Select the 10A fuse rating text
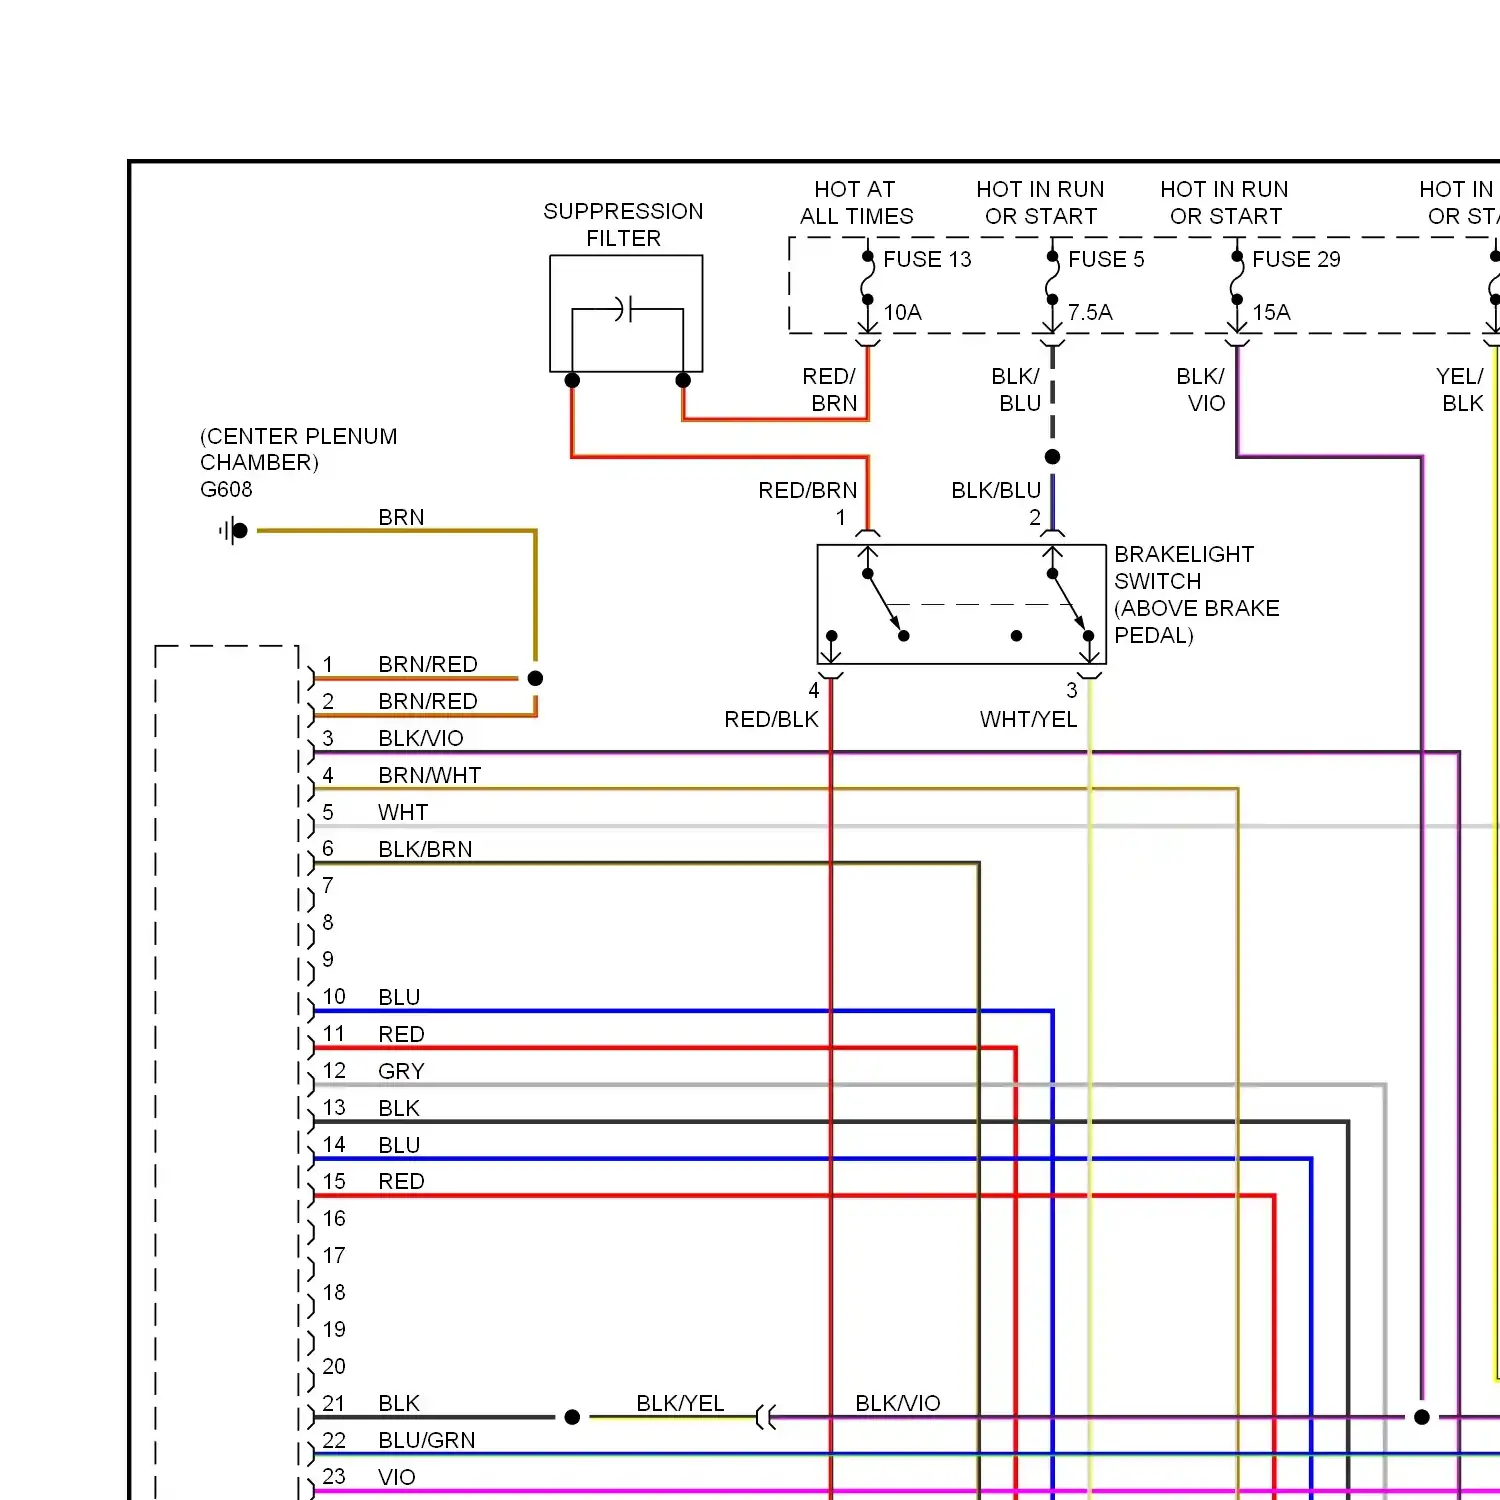 coord(902,312)
